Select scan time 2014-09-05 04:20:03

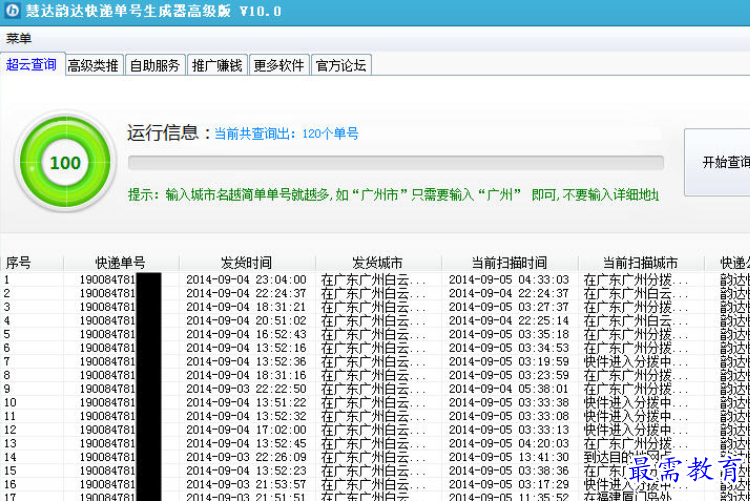509,443
